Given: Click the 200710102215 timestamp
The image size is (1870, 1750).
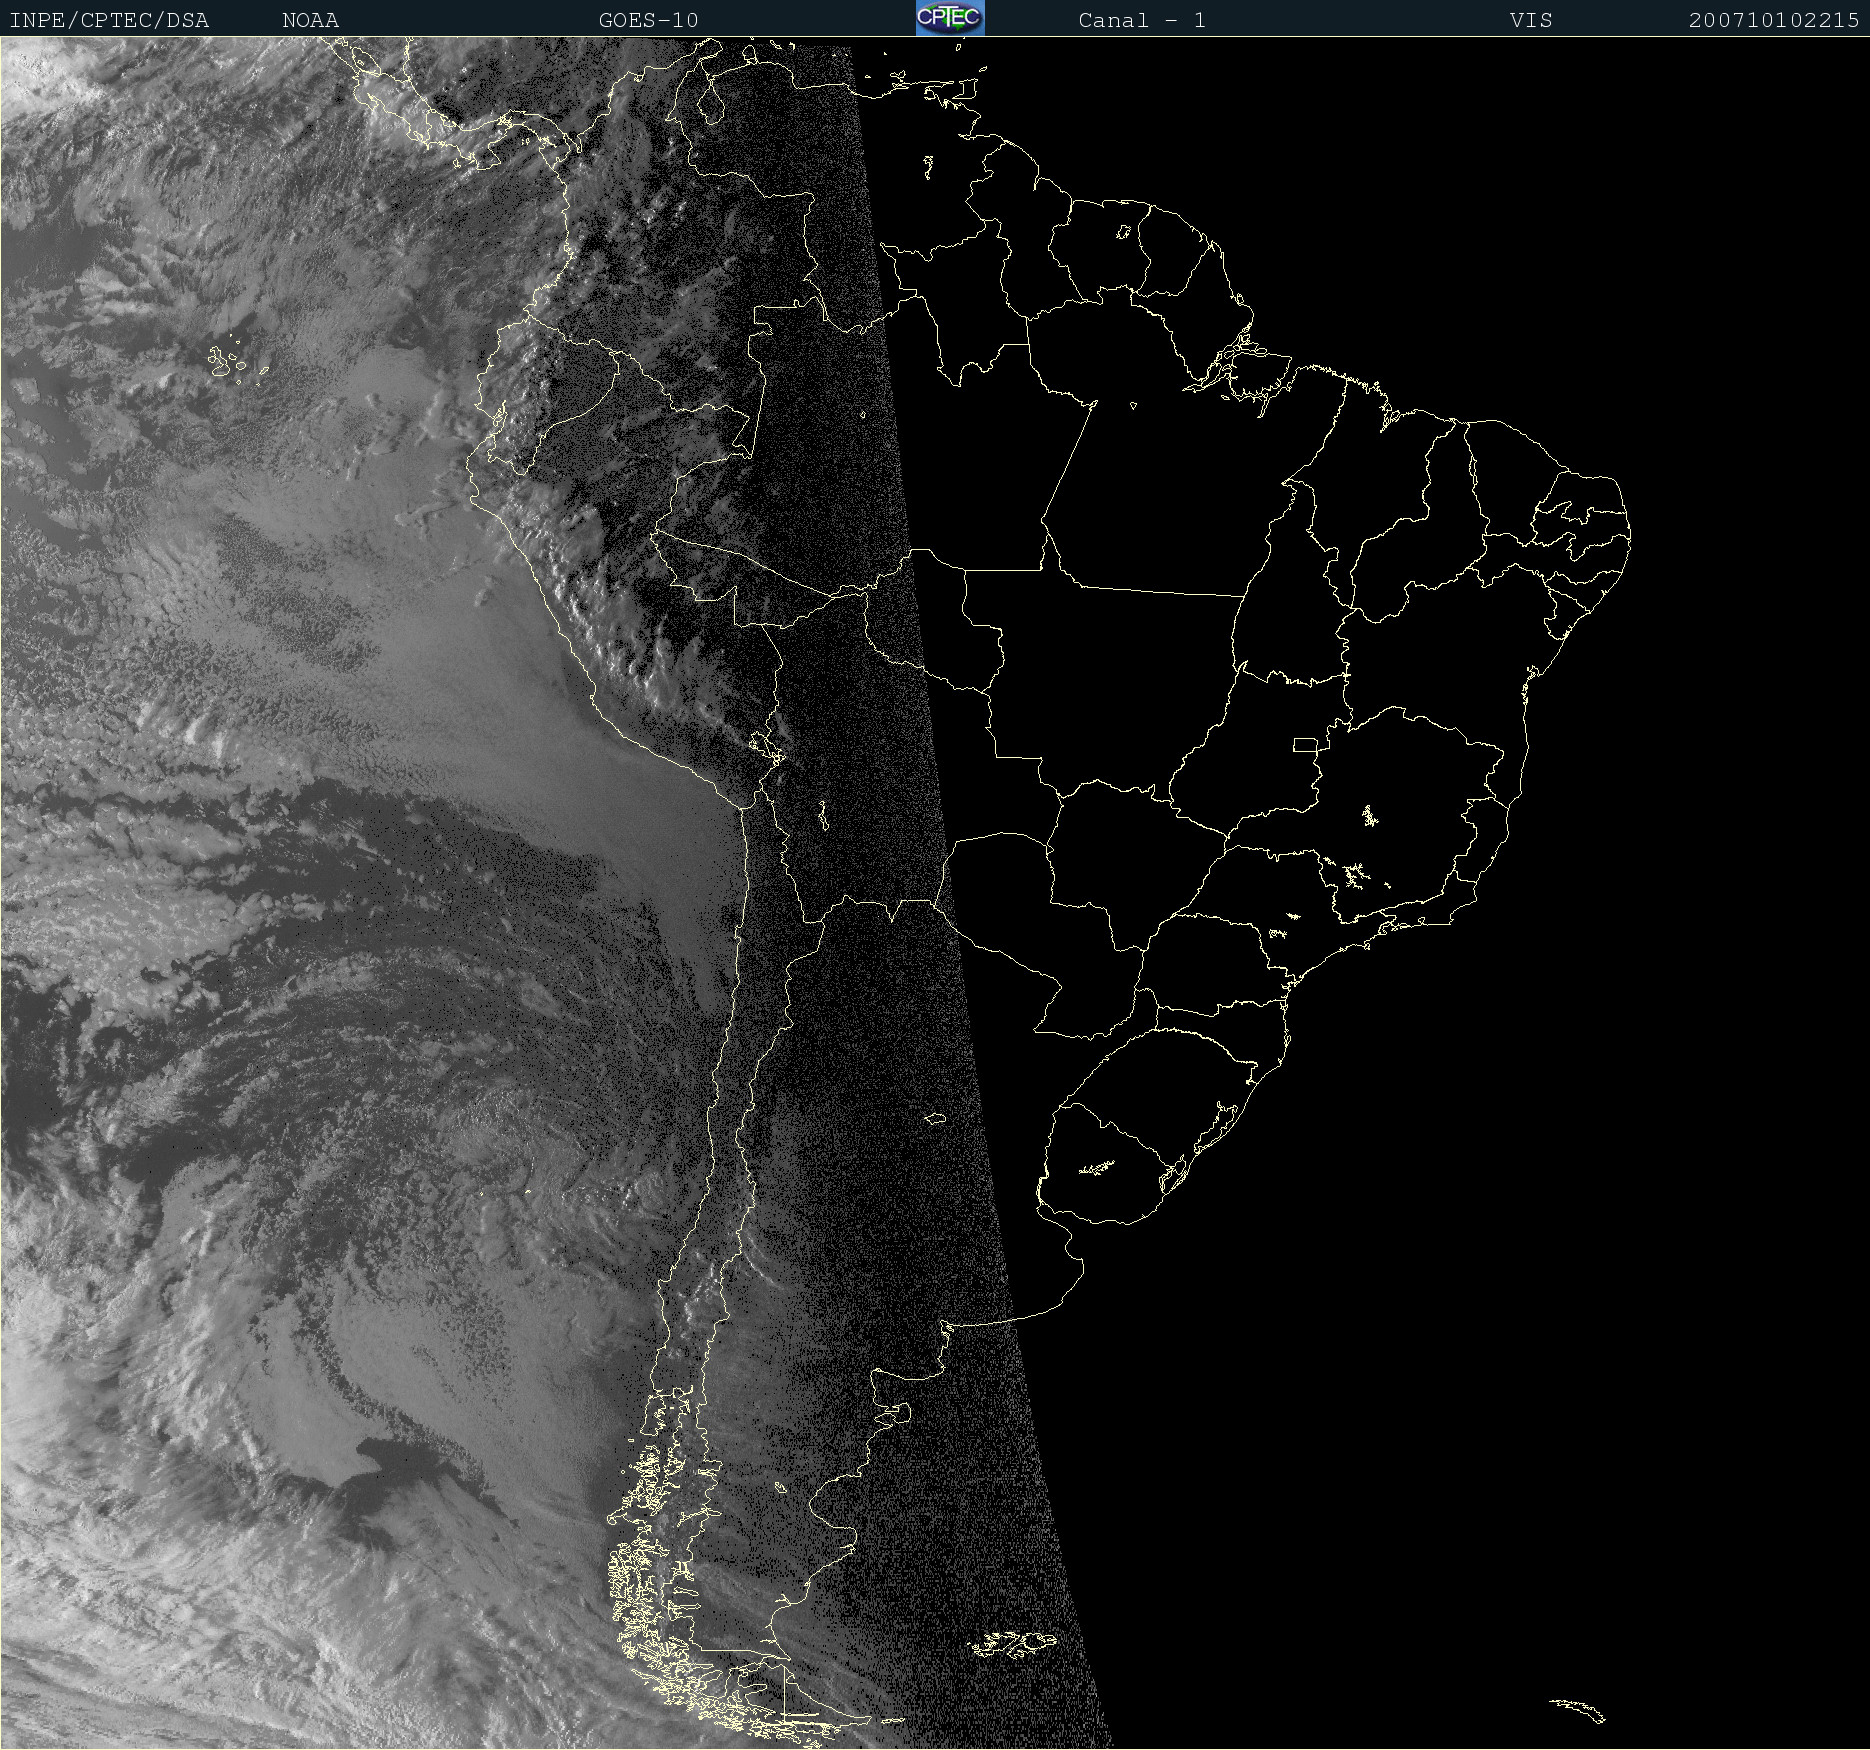Looking at the screenshot, I should pyautogui.click(x=1774, y=20).
